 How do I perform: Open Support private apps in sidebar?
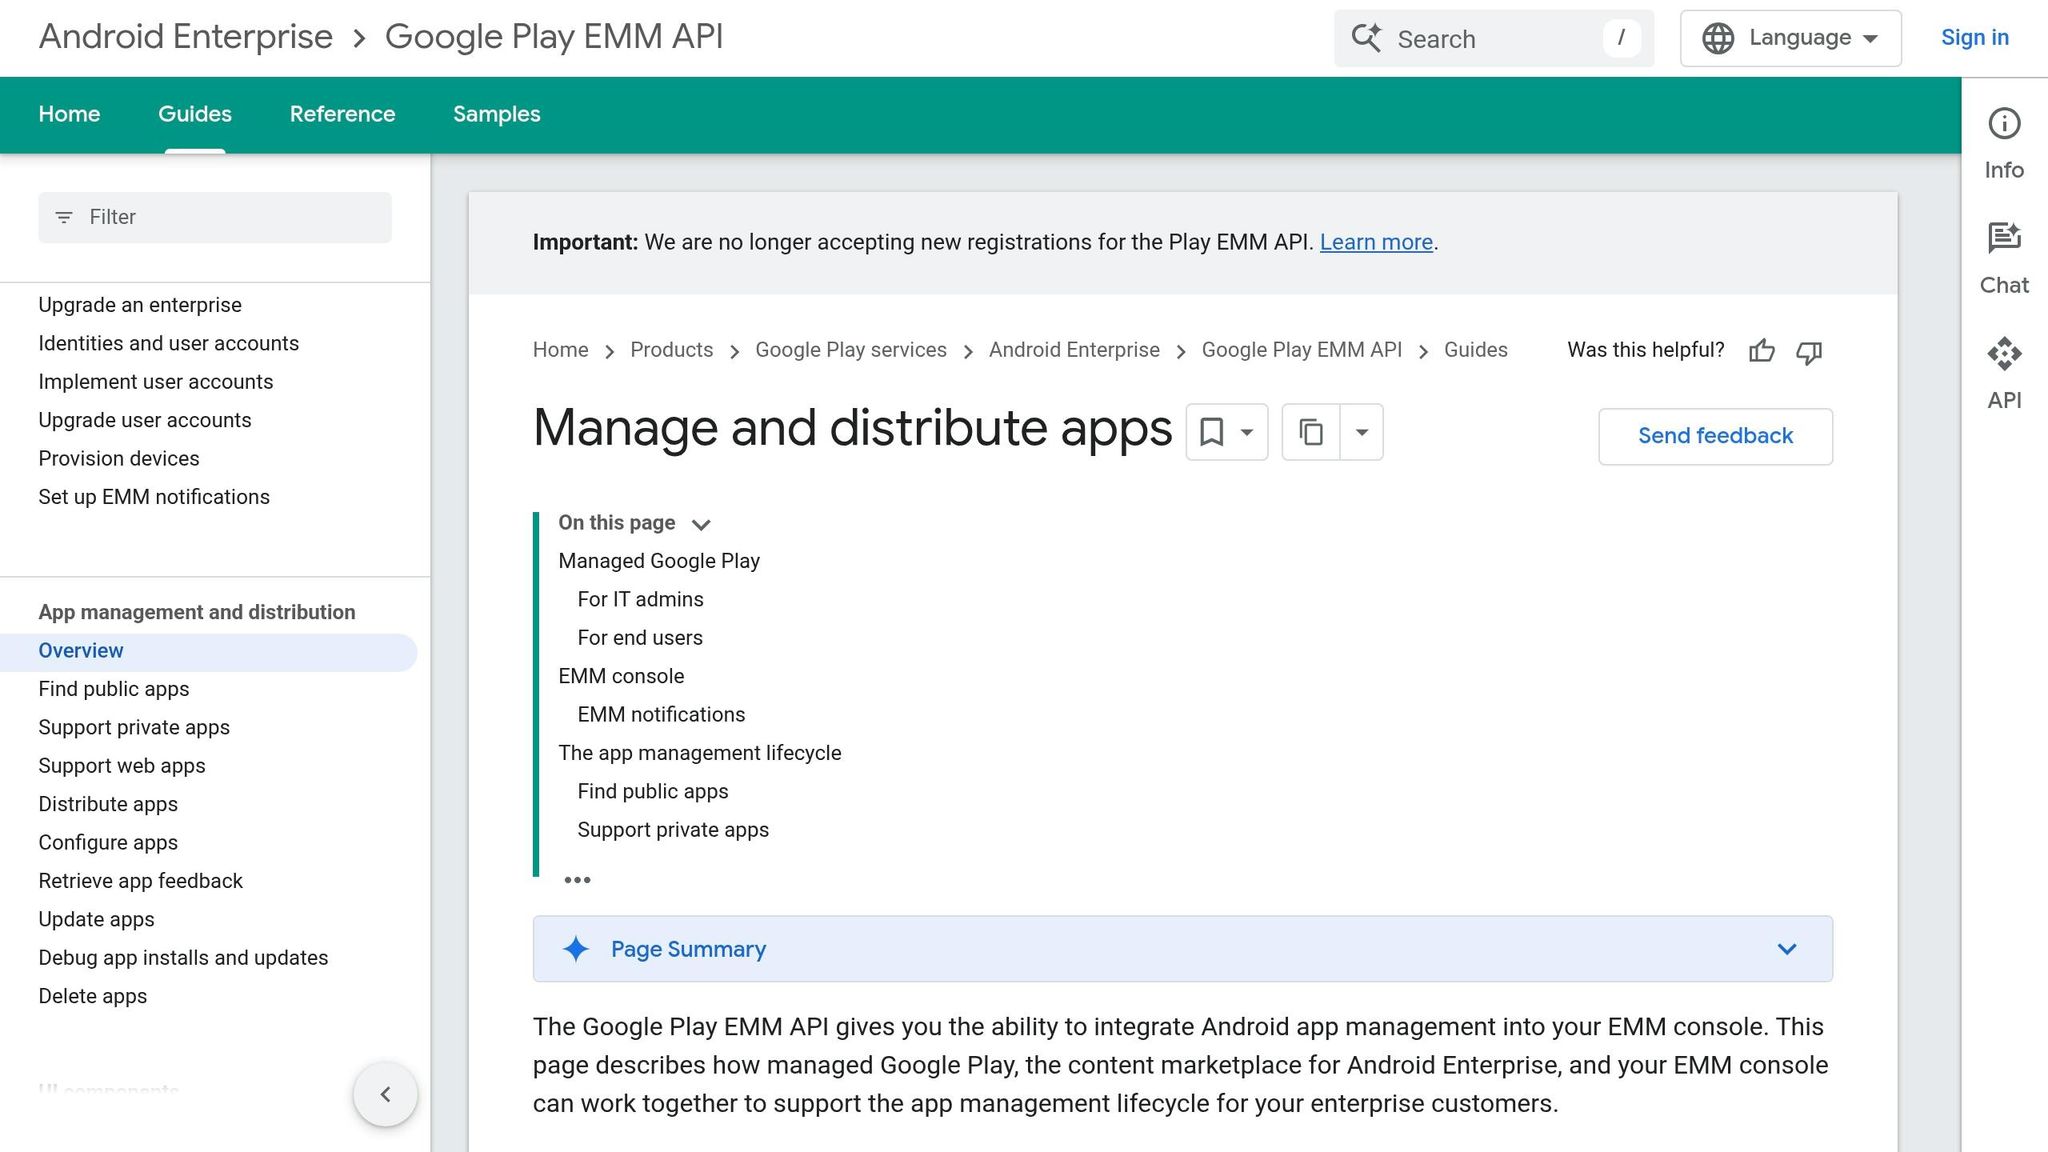(134, 728)
